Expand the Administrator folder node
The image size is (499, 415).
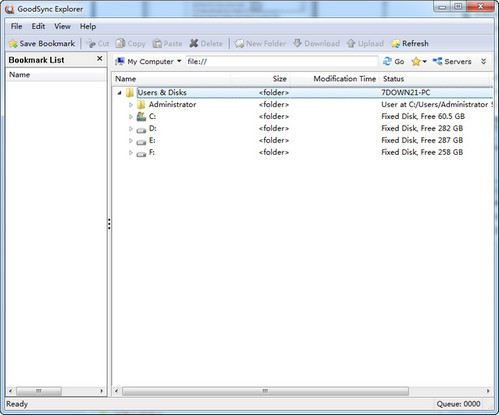pyautogui.click(x=131, y=105)
